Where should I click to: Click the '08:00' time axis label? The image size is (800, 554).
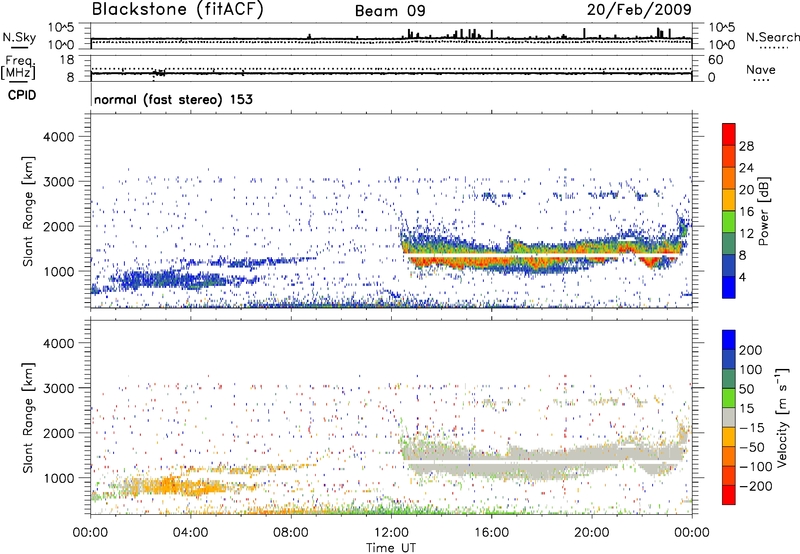(x=291, y=533)
